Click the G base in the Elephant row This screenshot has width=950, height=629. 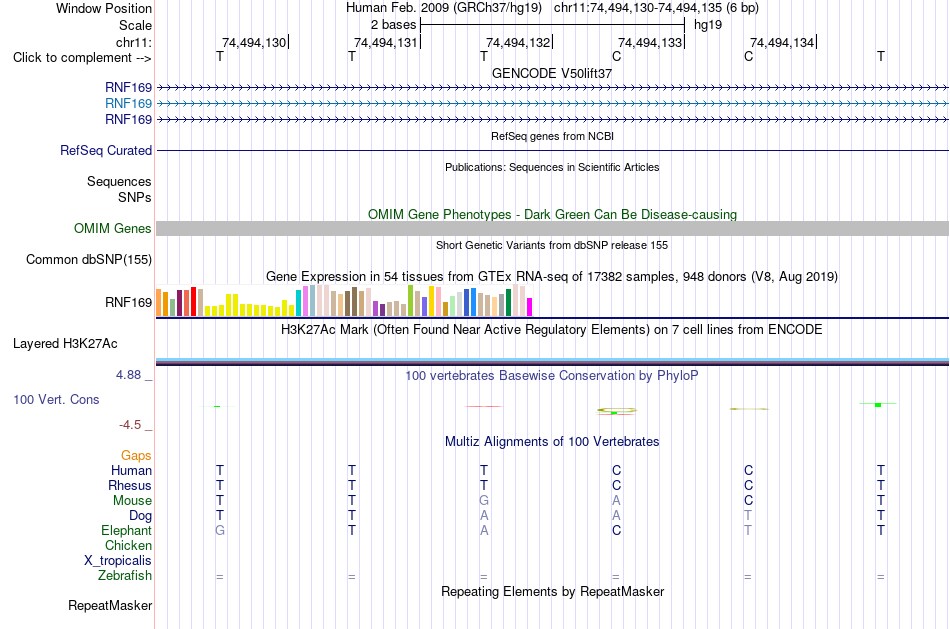click(220, 531)
